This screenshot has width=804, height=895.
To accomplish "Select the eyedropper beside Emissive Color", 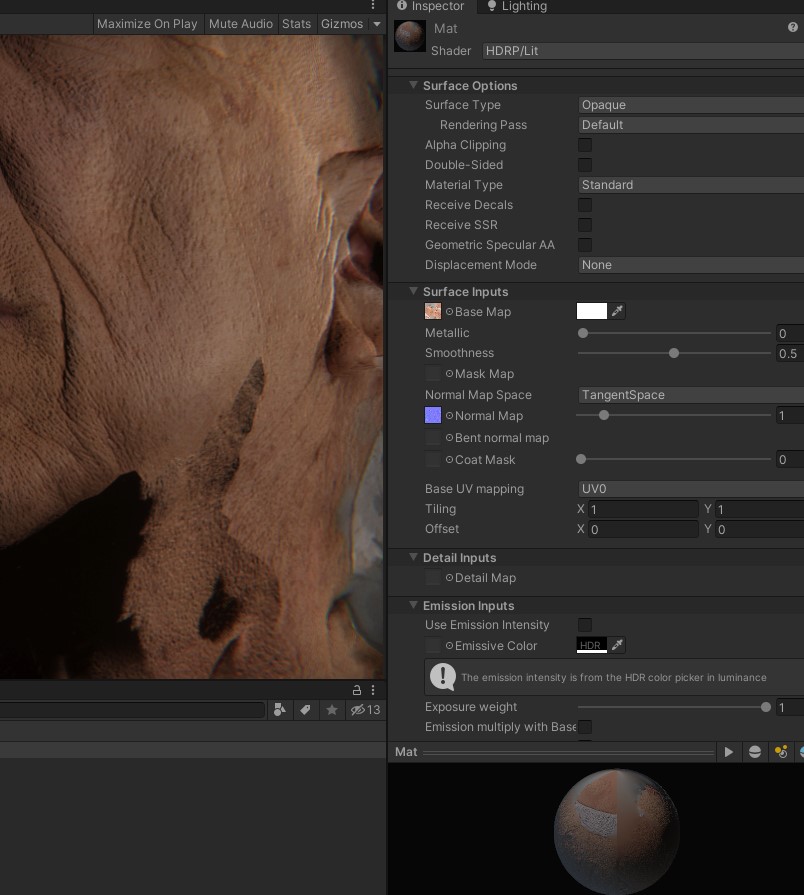I will [618, 646].
